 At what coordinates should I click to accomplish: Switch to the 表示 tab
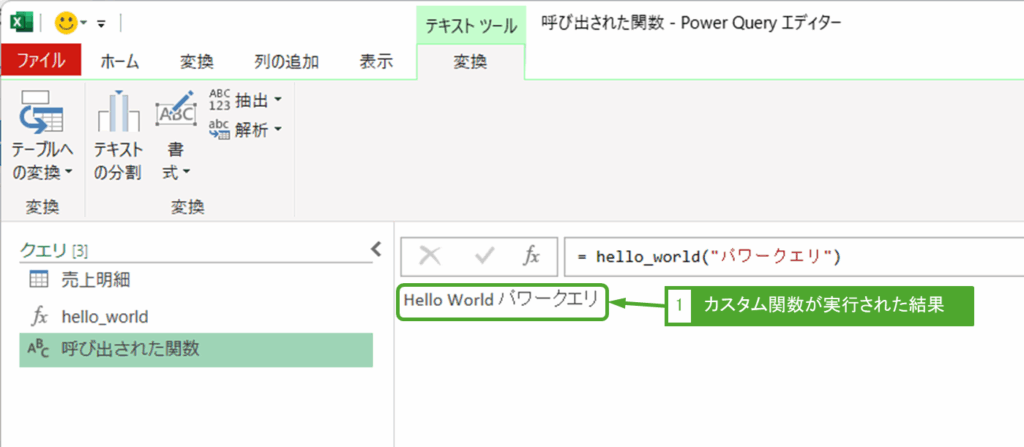click(x=375, y=61)
